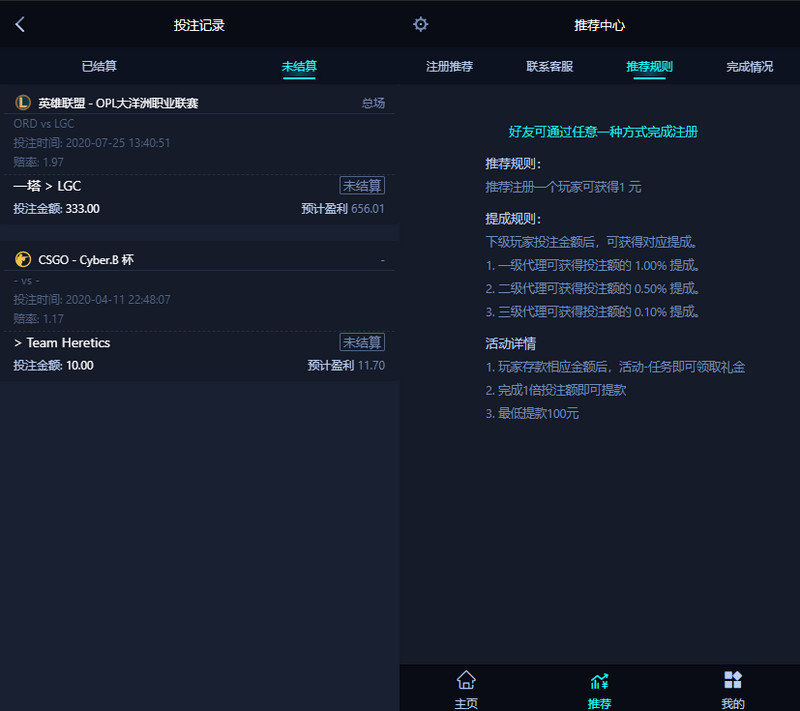Click the 活动详情 section heading
Image resolution: width=800 pixels, height=711 pixels.
click(x=510, y=343)
